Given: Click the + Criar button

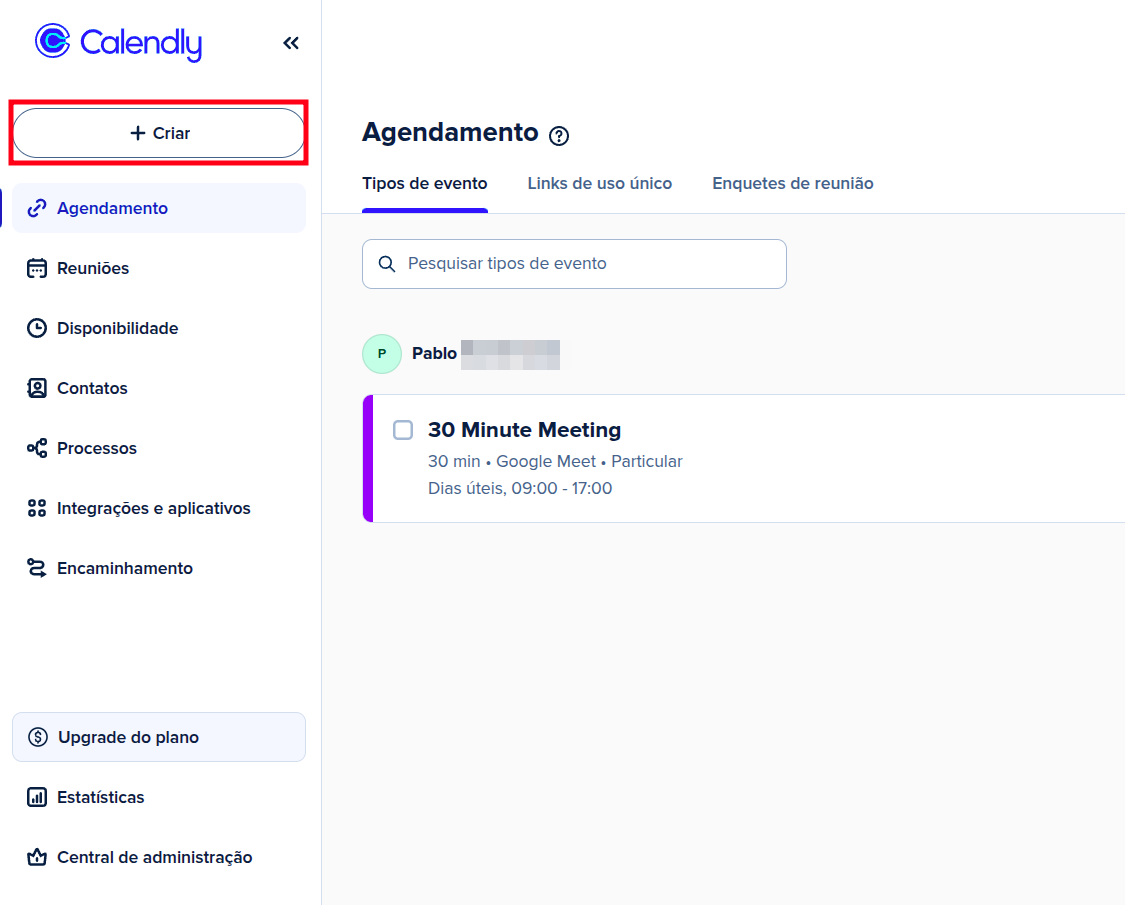Looking at the screenshot, I should click(159, 133).
